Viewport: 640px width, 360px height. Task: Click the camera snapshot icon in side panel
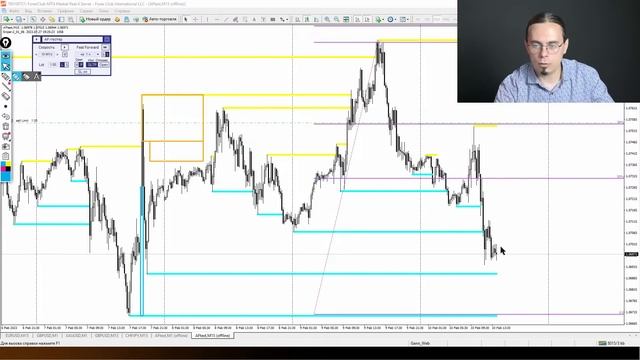pos(6,146)
